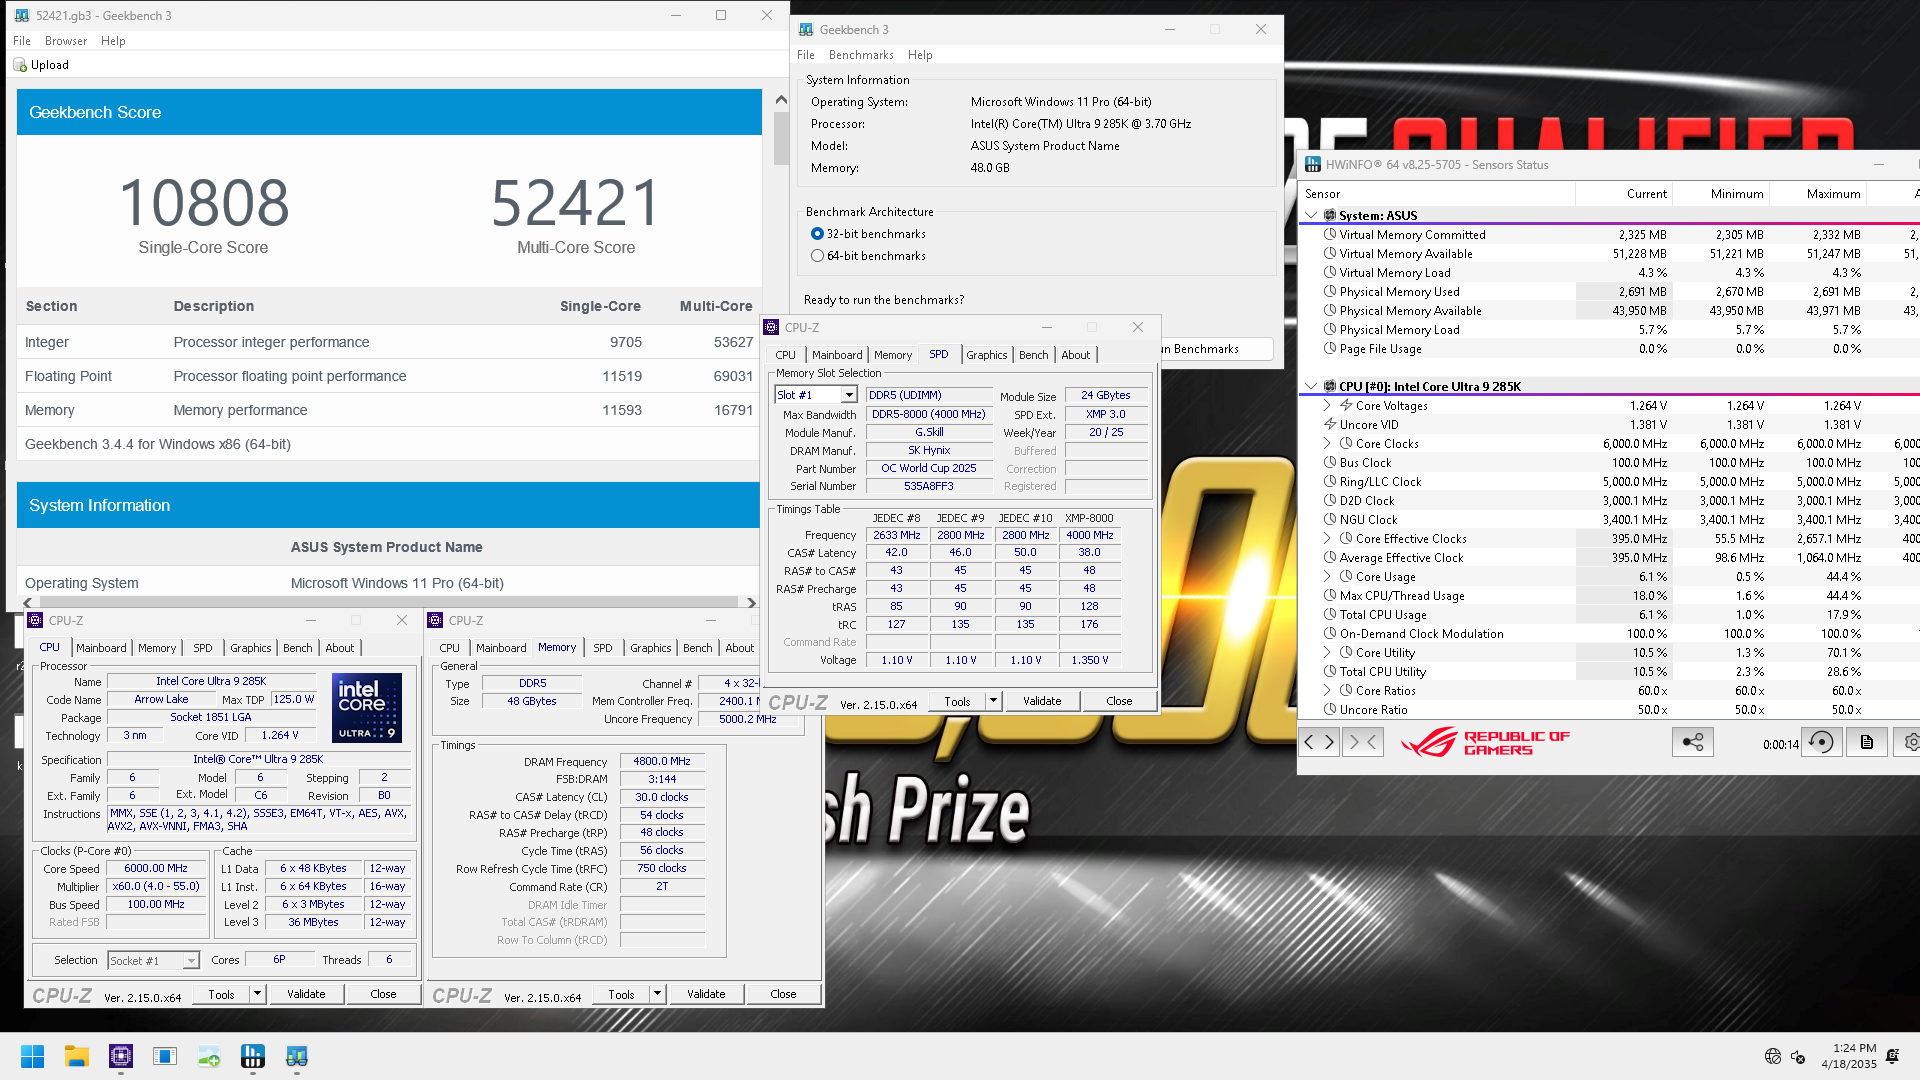Click Validate in CPU tab CPU-Z window

(x=306, y=994)
